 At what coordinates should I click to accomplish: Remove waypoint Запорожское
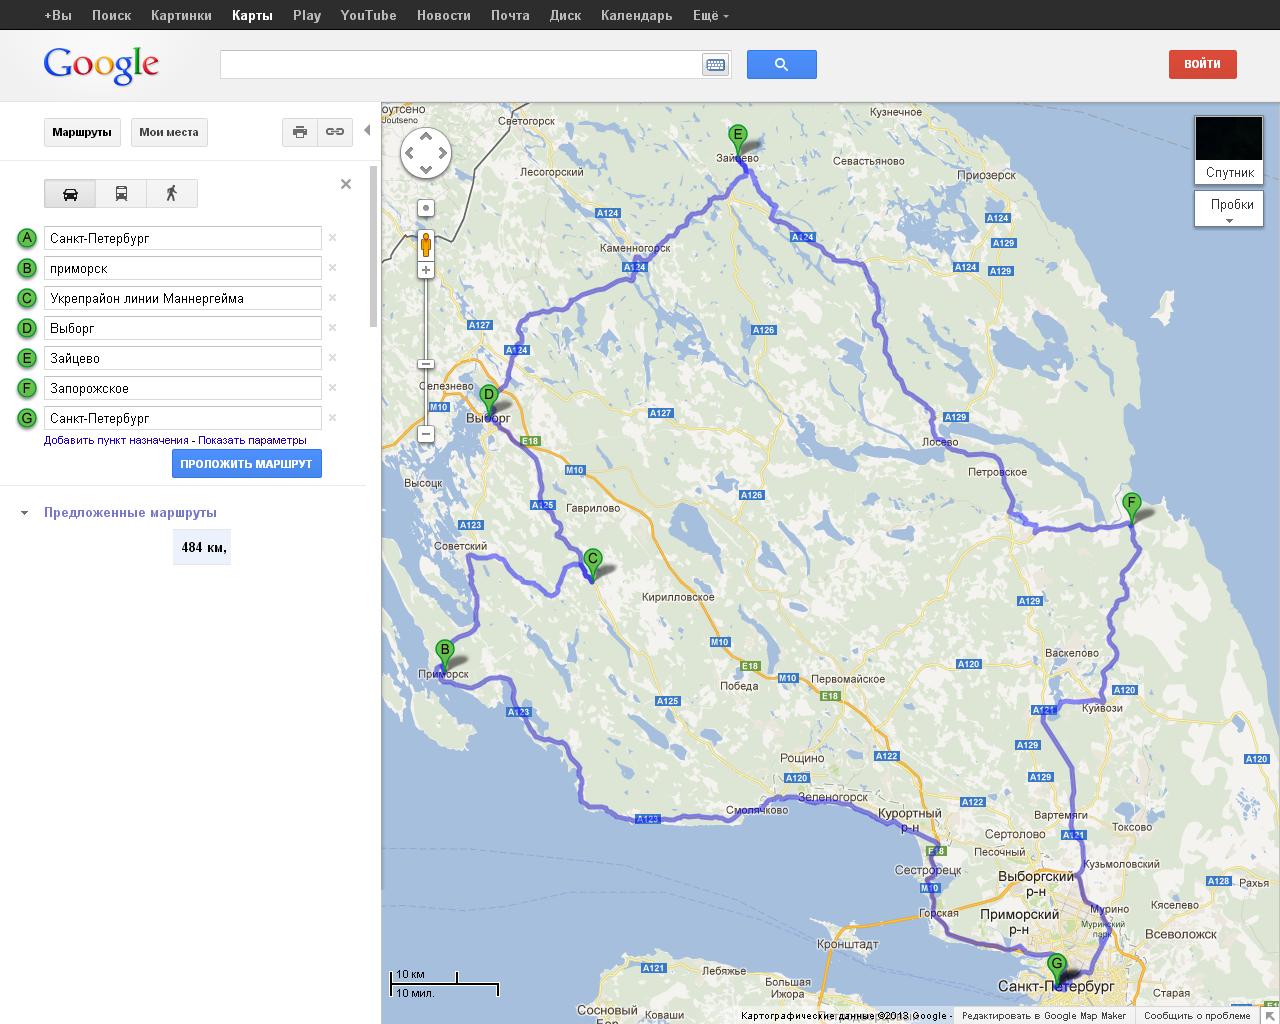(x=333, y=388)
